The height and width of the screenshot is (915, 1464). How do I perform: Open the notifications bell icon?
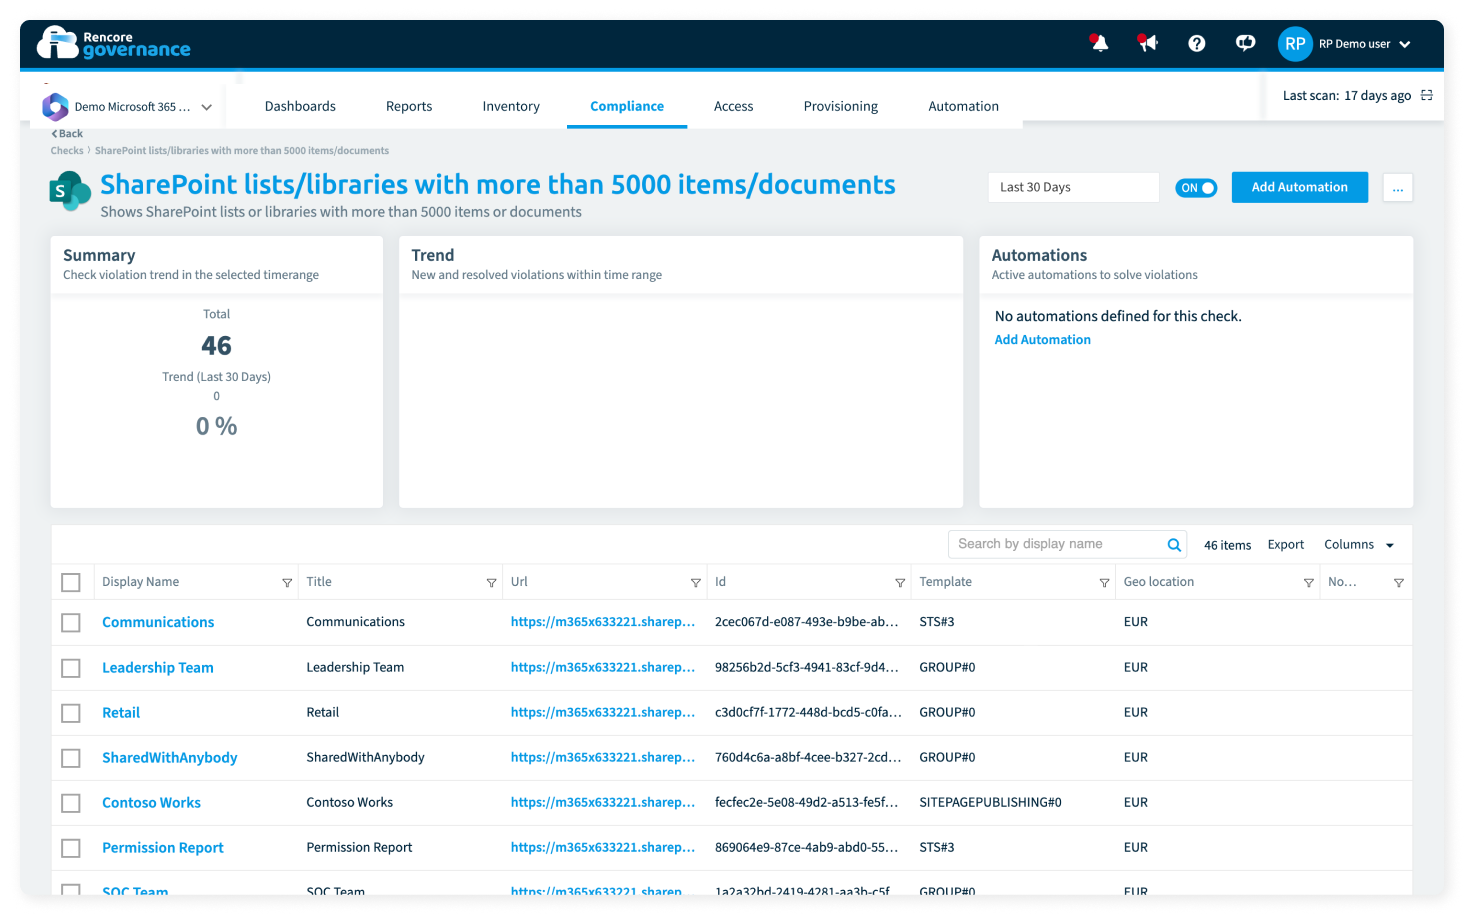click(1099, 43)
